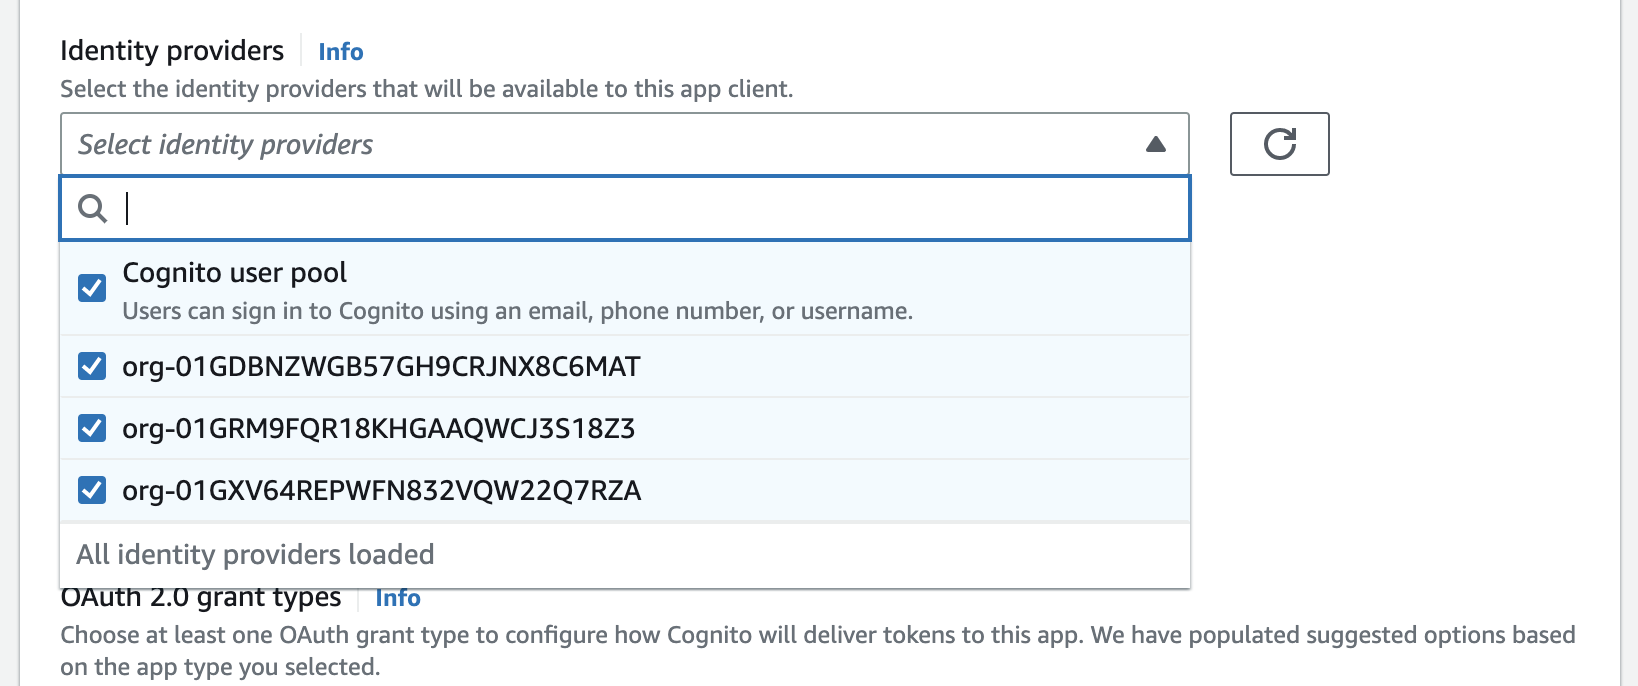The width and height of the screenshot is (1638, 686).
Task: Click the 'Select the identity providers' helper text
Action: pos(426,89)
